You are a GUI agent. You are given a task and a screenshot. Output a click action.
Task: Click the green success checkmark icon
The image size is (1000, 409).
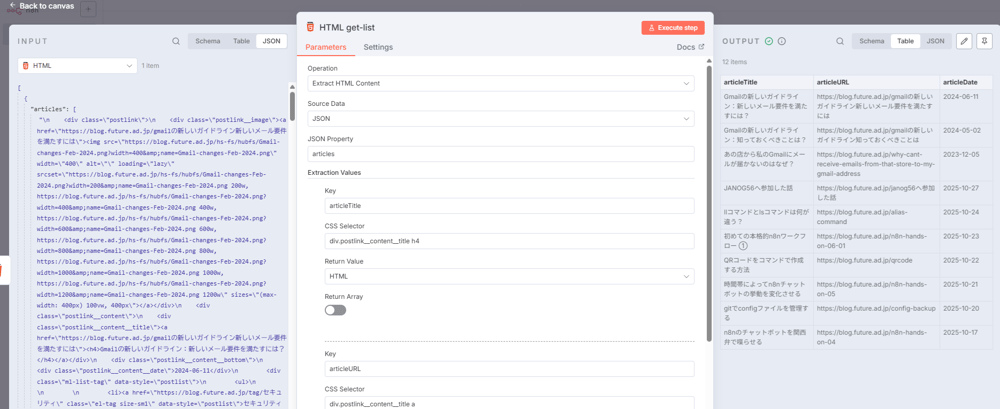(769, 41)
